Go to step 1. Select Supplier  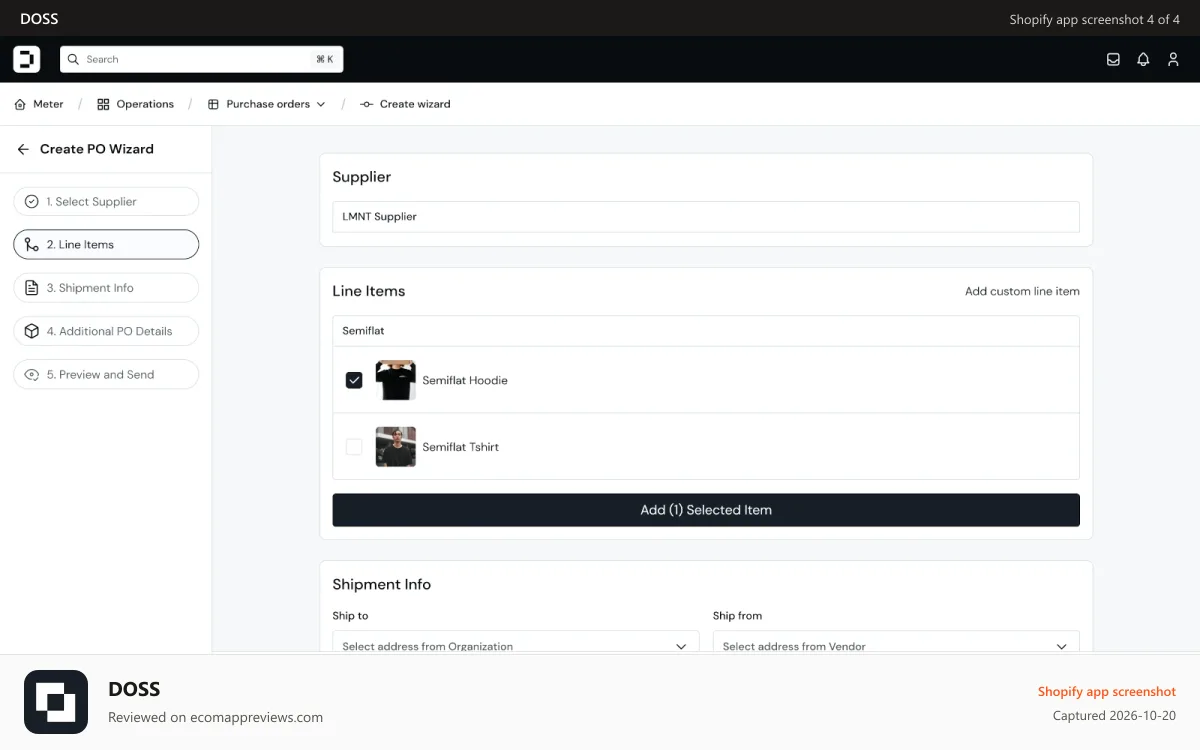point(106,202)
